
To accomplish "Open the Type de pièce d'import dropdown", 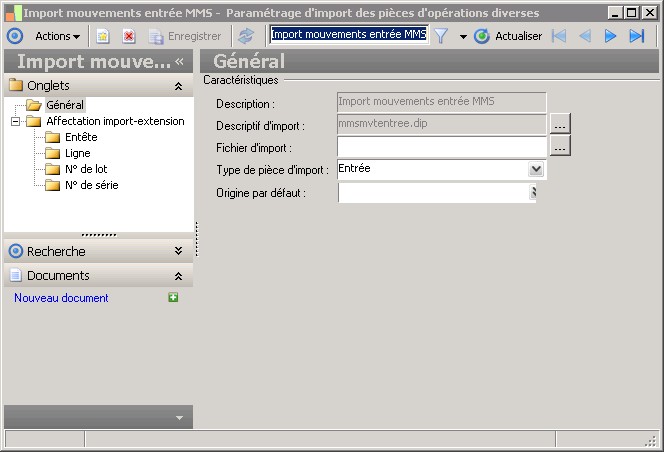I will click(x=536, y=169).
